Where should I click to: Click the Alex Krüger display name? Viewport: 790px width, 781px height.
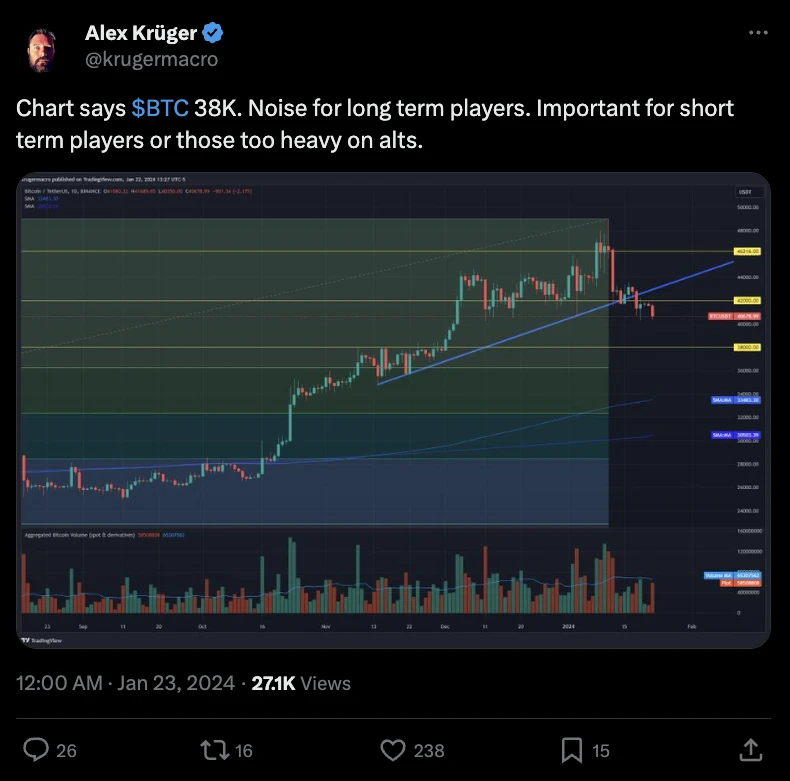click(x=141, y=33)
